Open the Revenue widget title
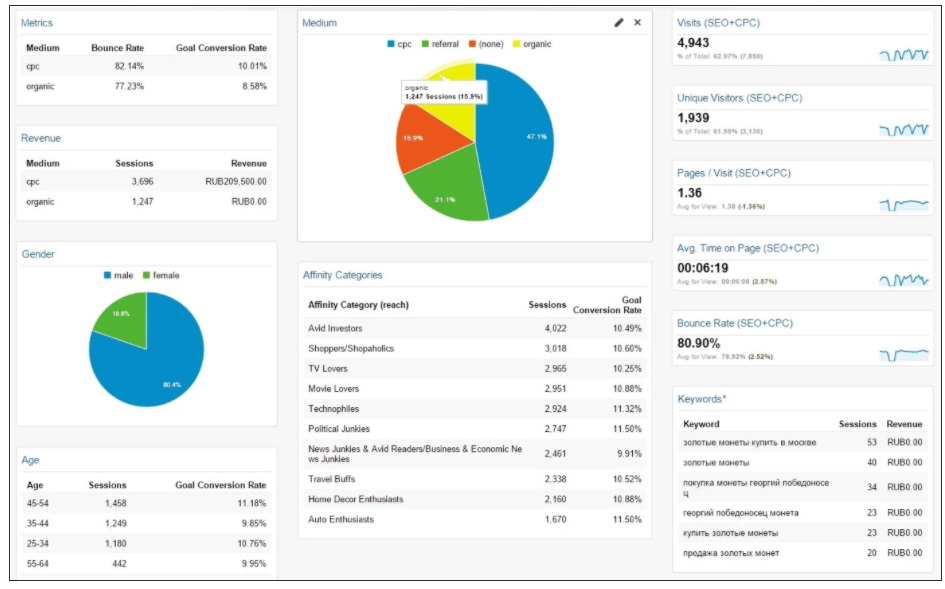Image resolution: width=945 pixels, height=589 pixels. coord(41,138)
